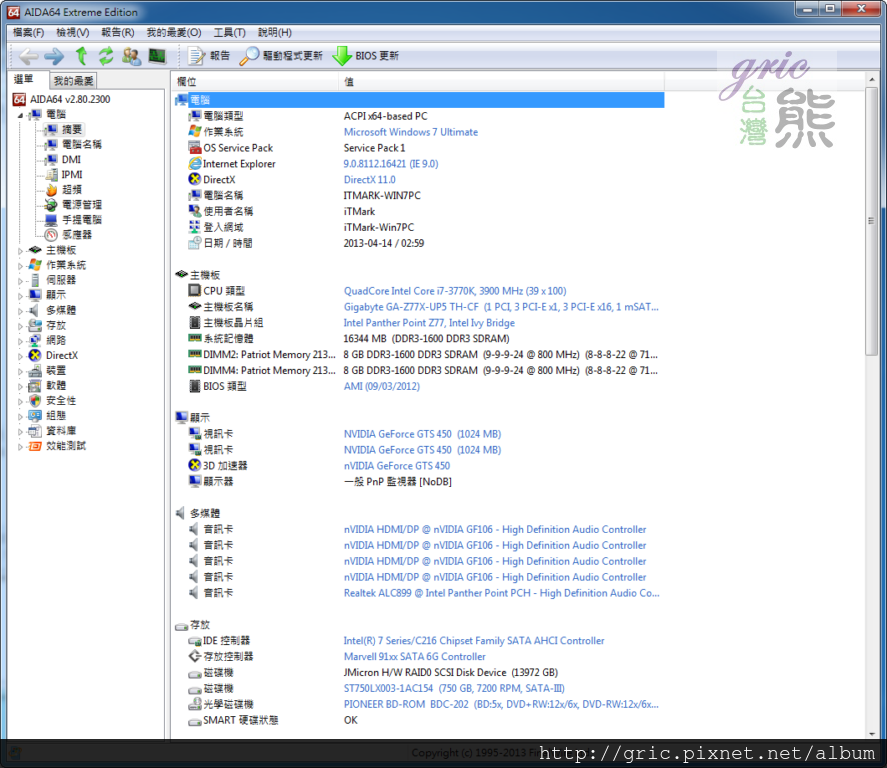This screenshot has height=768, width=887.
Task: Click the 組態 configuration icon
Action: pos(35,416)
